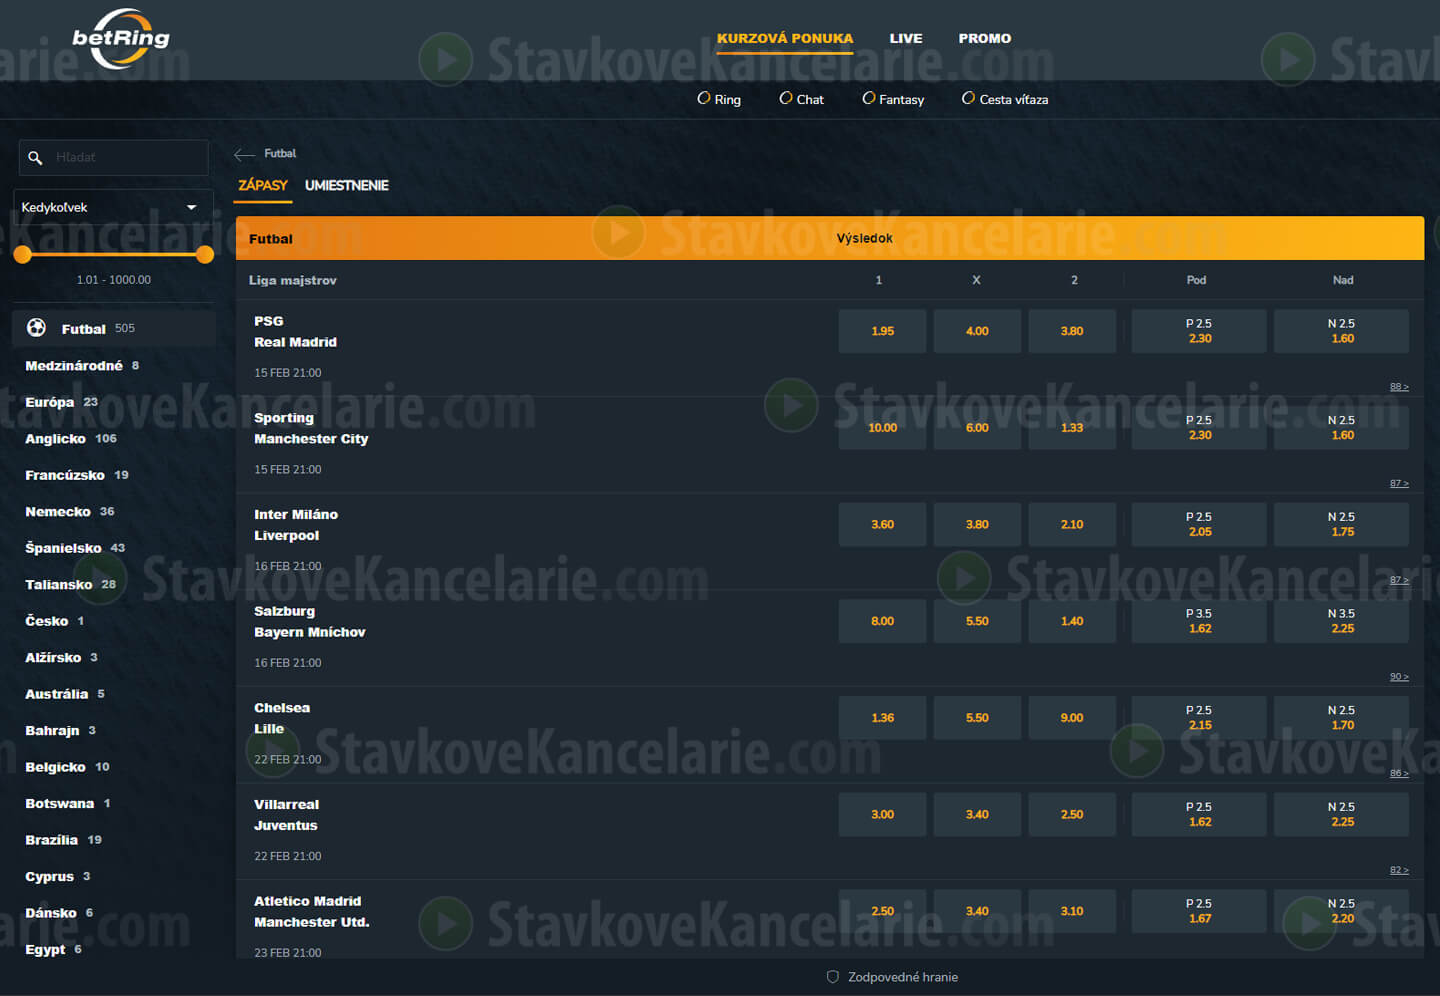Image resolution: width=1440 pixels, height=996 pixels.
Task: Select P 2.5 2.05 Inter Liverpool
Action: tap(1199, 524)
